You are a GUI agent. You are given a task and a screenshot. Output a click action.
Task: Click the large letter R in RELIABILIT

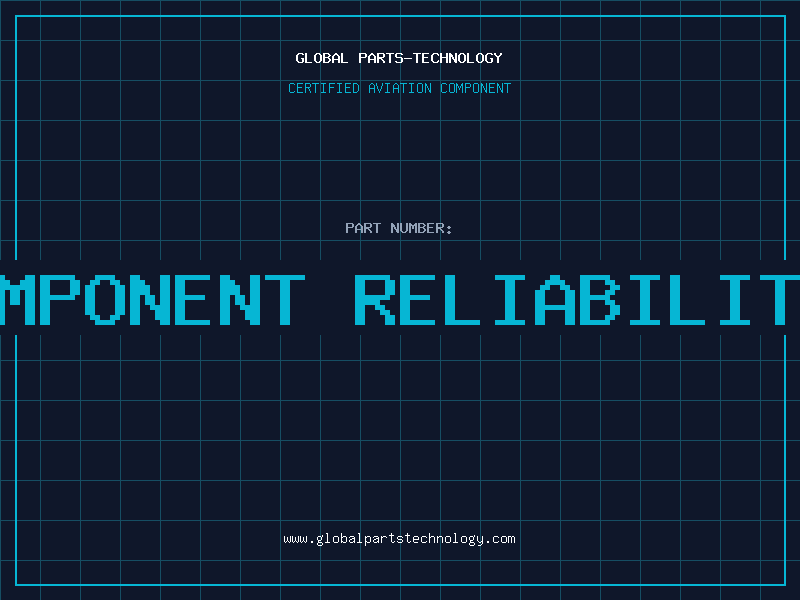click(x=375, y=300)
